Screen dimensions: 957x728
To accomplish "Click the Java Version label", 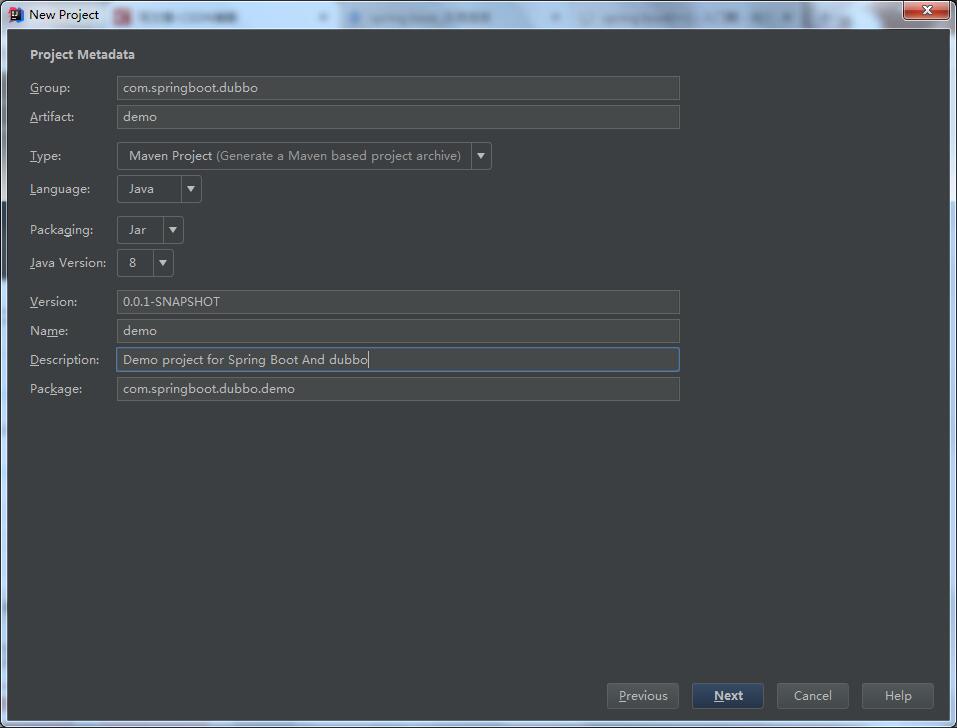I will click(x=68, y=263).
